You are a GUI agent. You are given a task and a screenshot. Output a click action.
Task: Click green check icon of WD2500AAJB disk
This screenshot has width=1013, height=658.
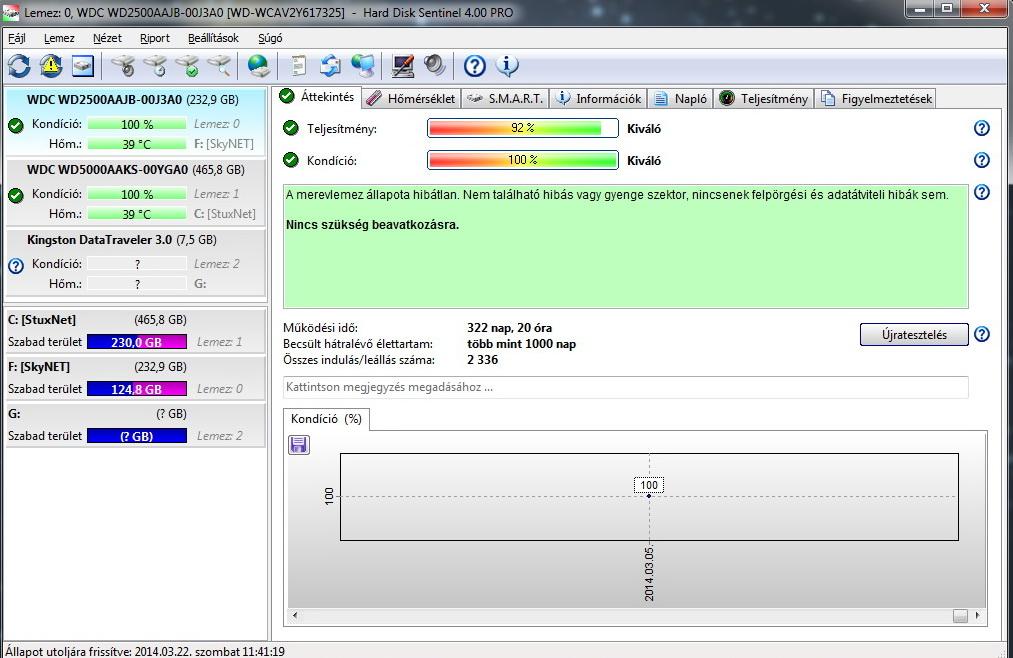[16, 125]
